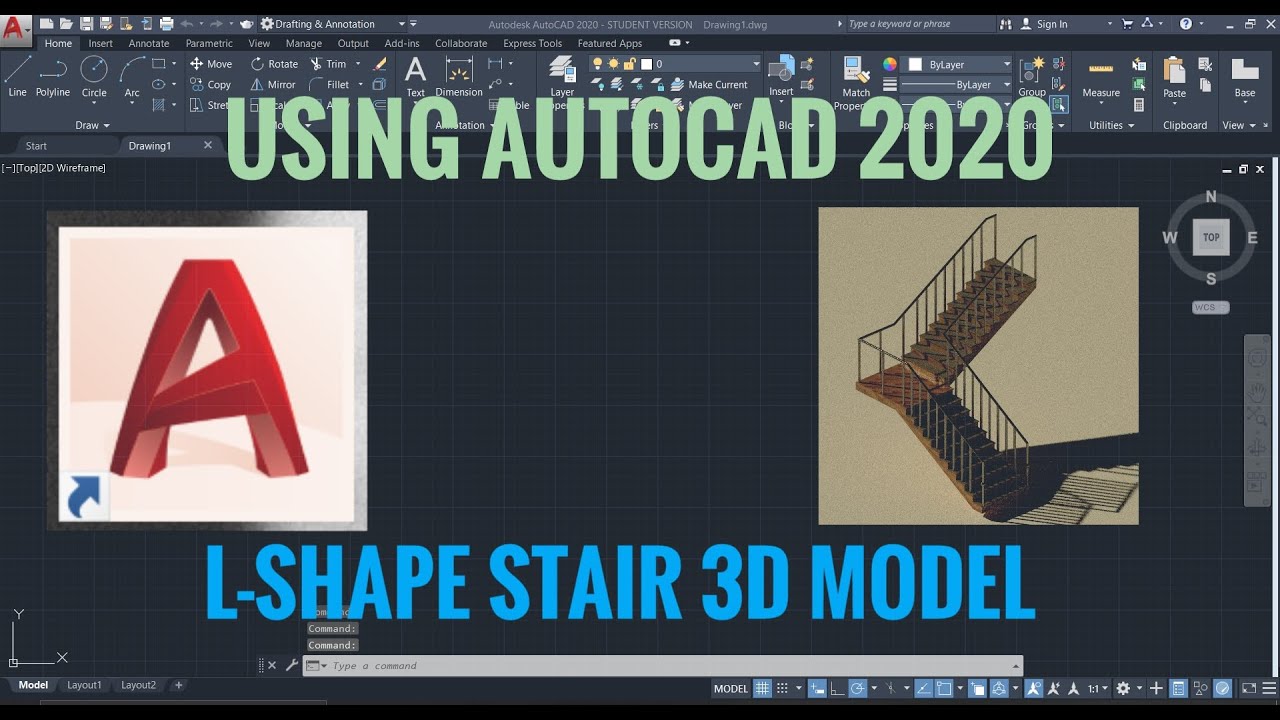Open the Group tool
This screenshot has width=1280, height=720.
(x=1032, y=76)
